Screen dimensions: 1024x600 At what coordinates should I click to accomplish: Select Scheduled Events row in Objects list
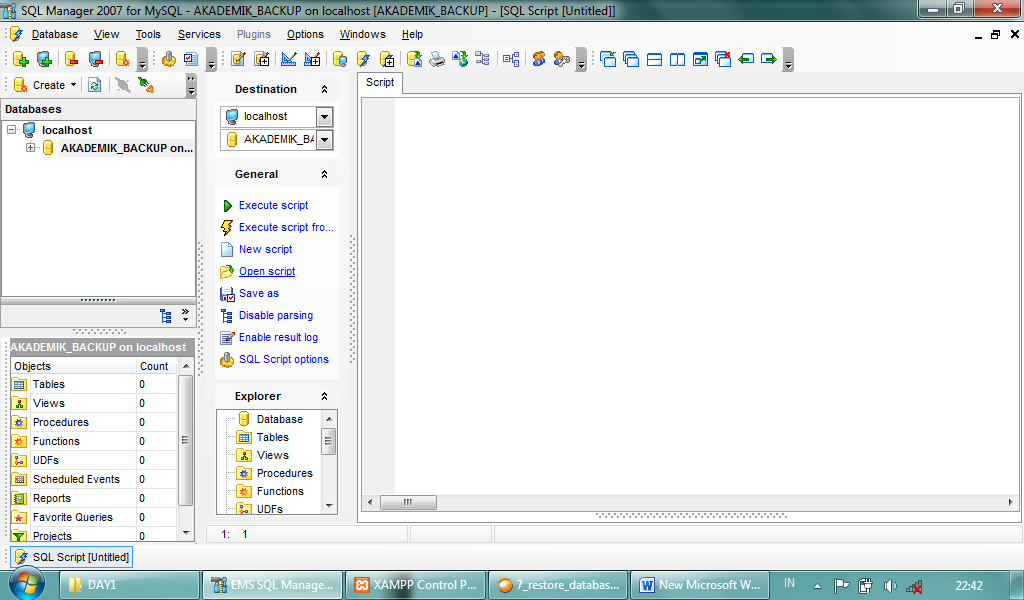(94, 479)
